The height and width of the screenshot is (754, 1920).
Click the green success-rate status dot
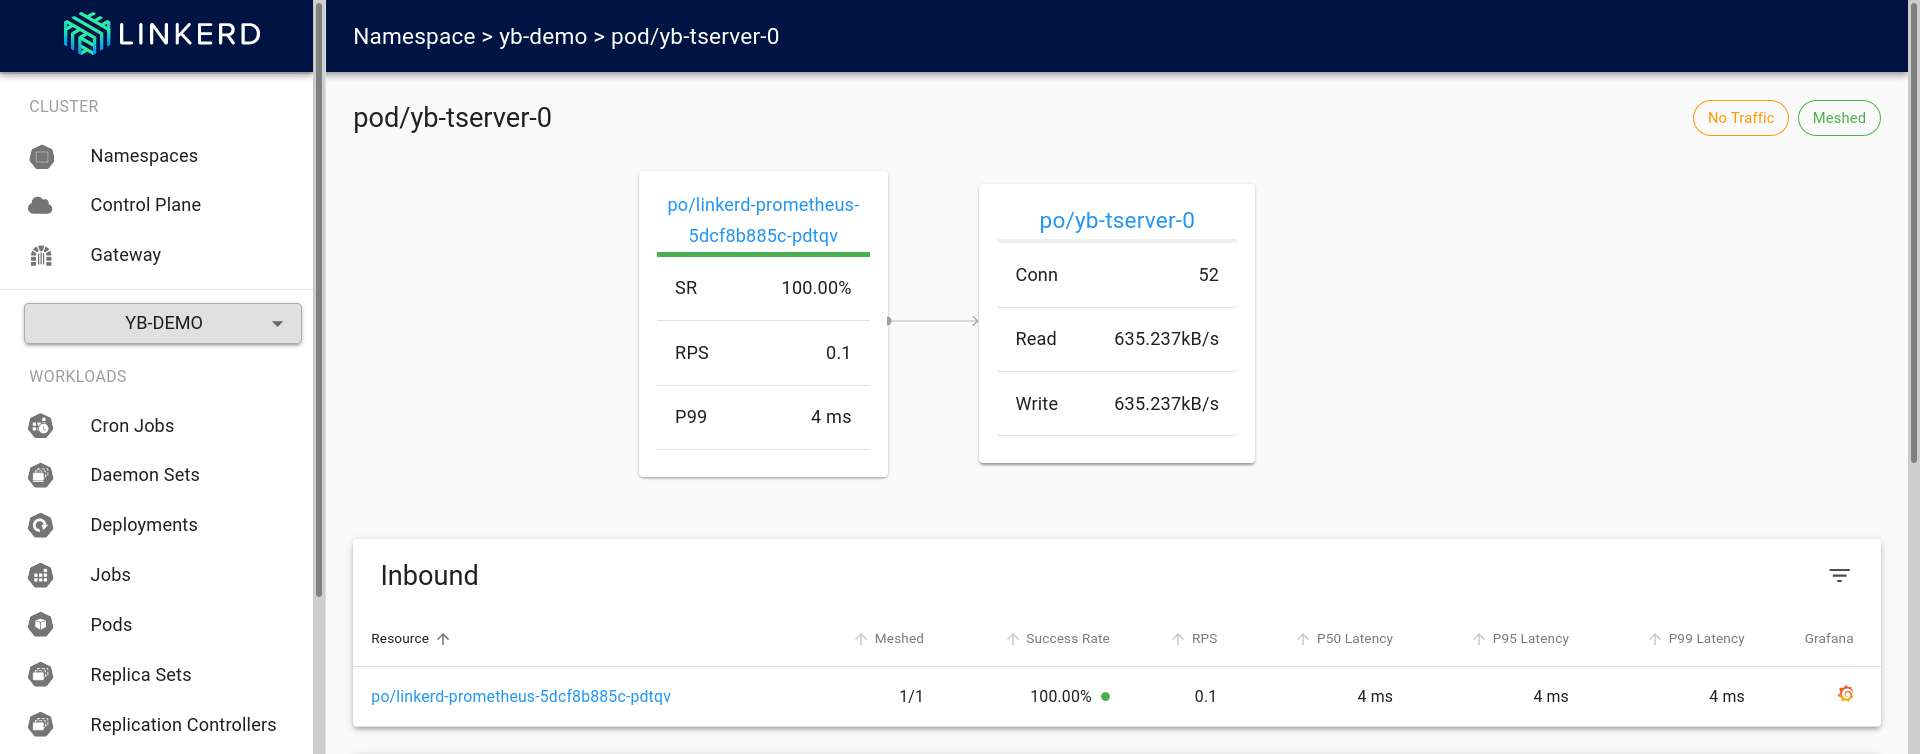coord(1105,697)
